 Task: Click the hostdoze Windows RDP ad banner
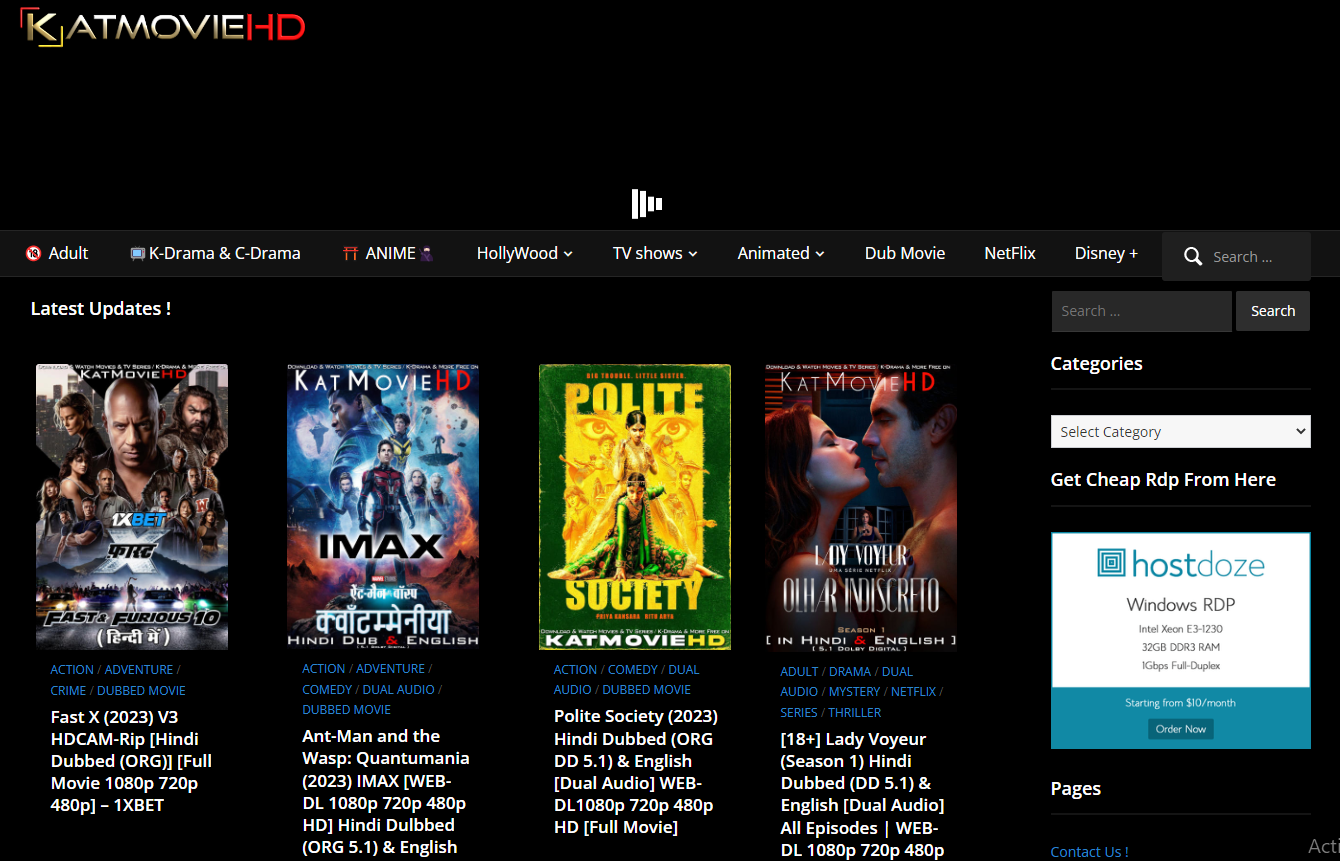[1181, 641]
